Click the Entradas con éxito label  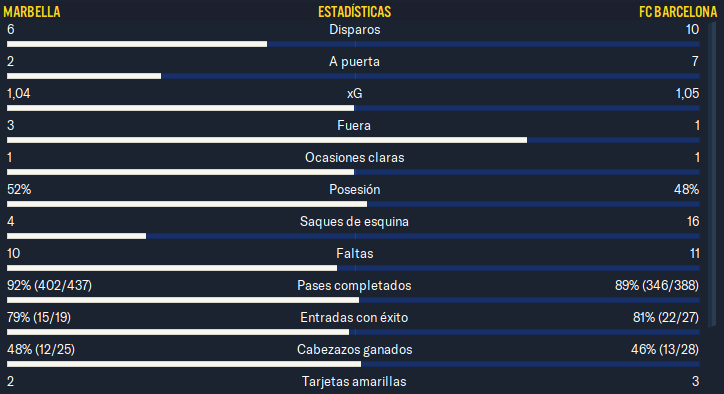point(354,317)
